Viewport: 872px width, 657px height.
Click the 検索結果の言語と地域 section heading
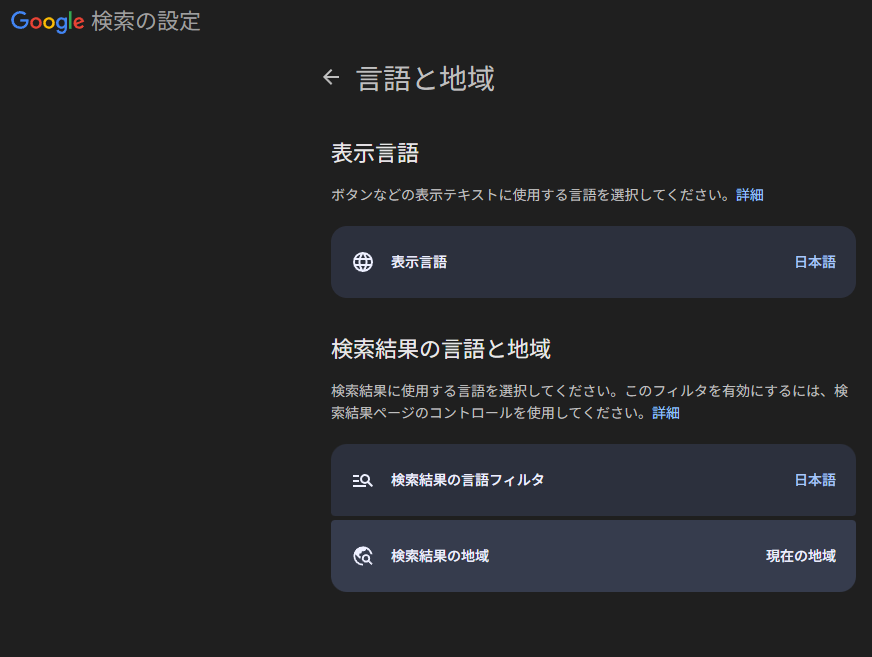(x=441, y=349)
